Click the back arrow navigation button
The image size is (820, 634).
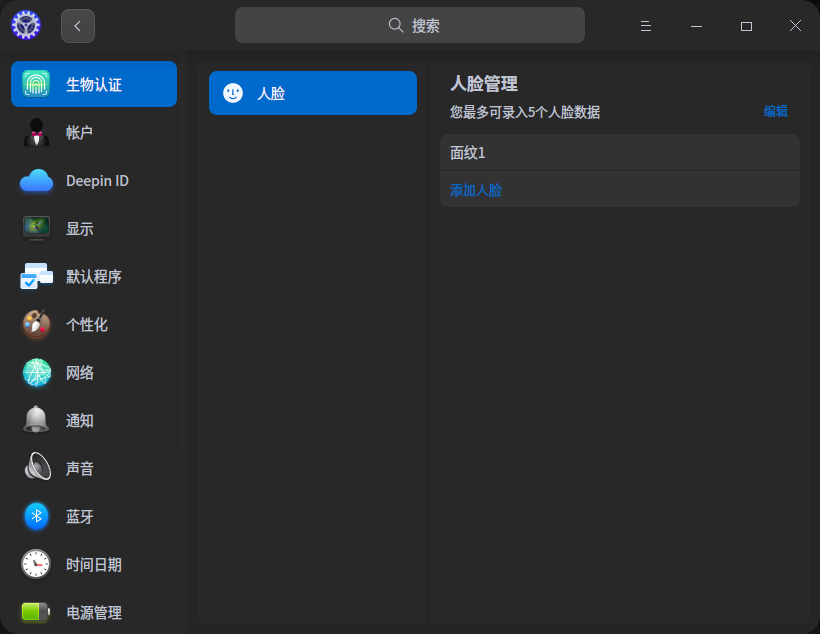pyautogui.click(x=77, y=25)
